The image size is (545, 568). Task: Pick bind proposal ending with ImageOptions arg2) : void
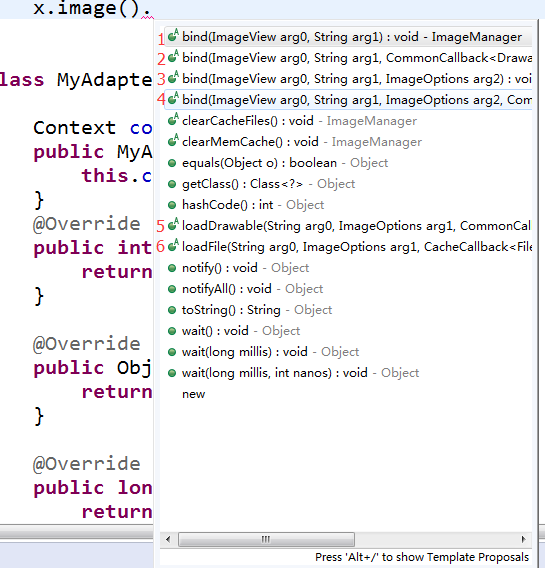pyautogui.click(x=349, y=79)
